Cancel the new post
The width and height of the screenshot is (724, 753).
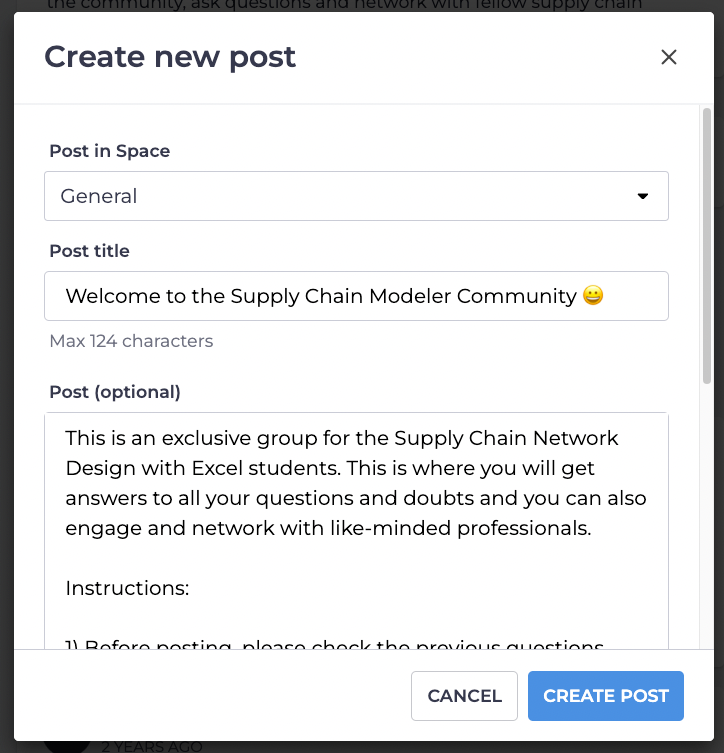click(x=464, y=696)
